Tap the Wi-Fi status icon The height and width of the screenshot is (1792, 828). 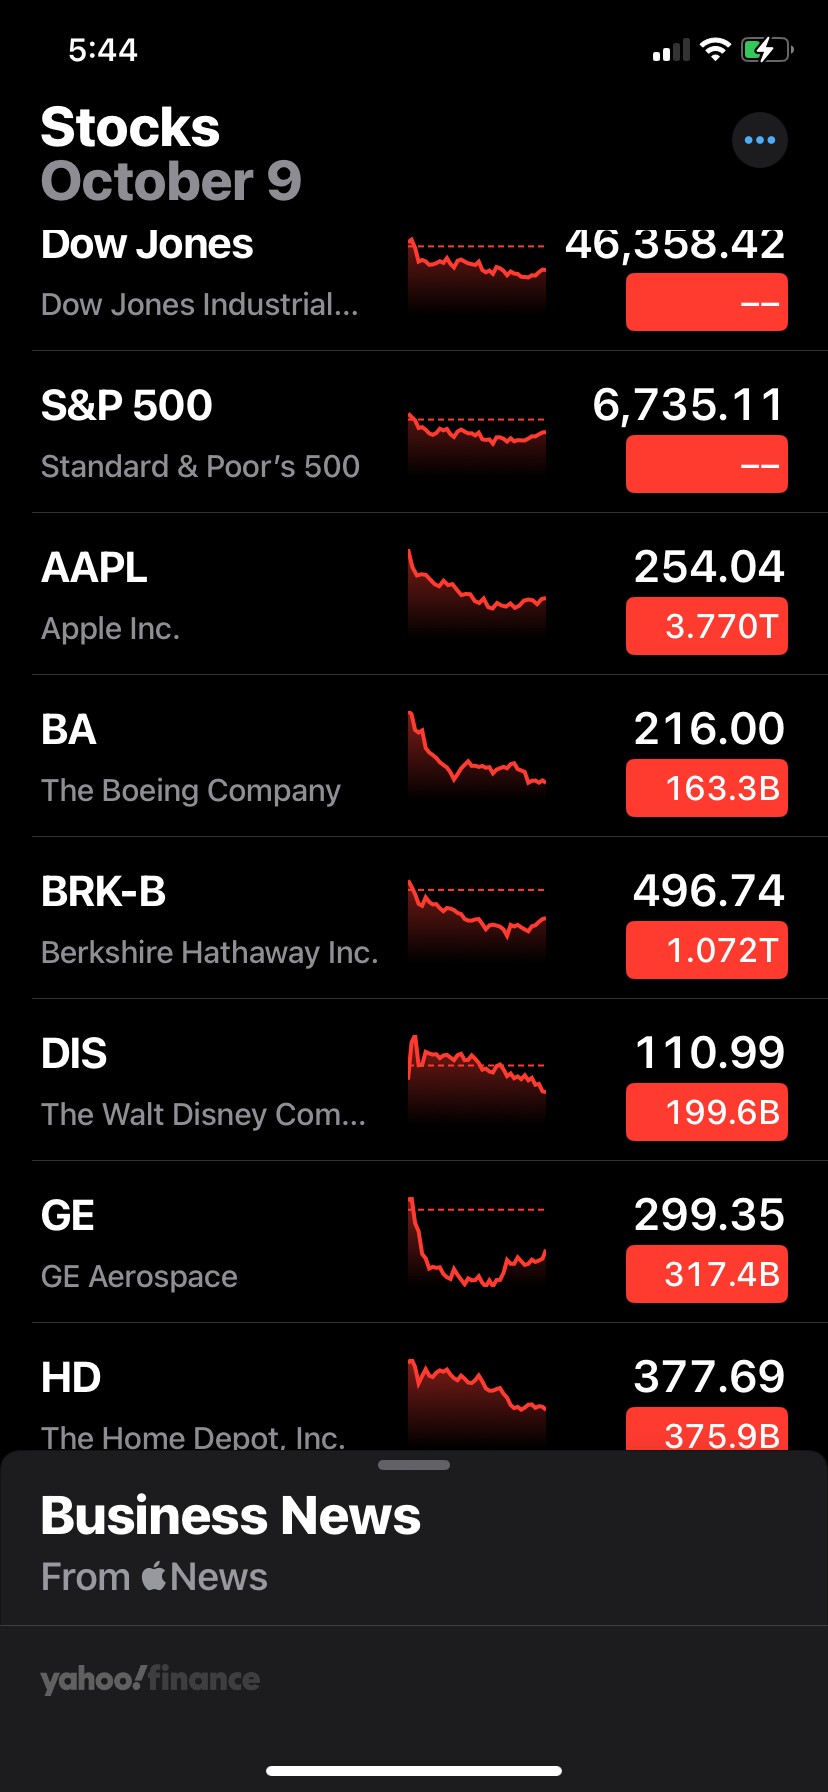(715, 50)
